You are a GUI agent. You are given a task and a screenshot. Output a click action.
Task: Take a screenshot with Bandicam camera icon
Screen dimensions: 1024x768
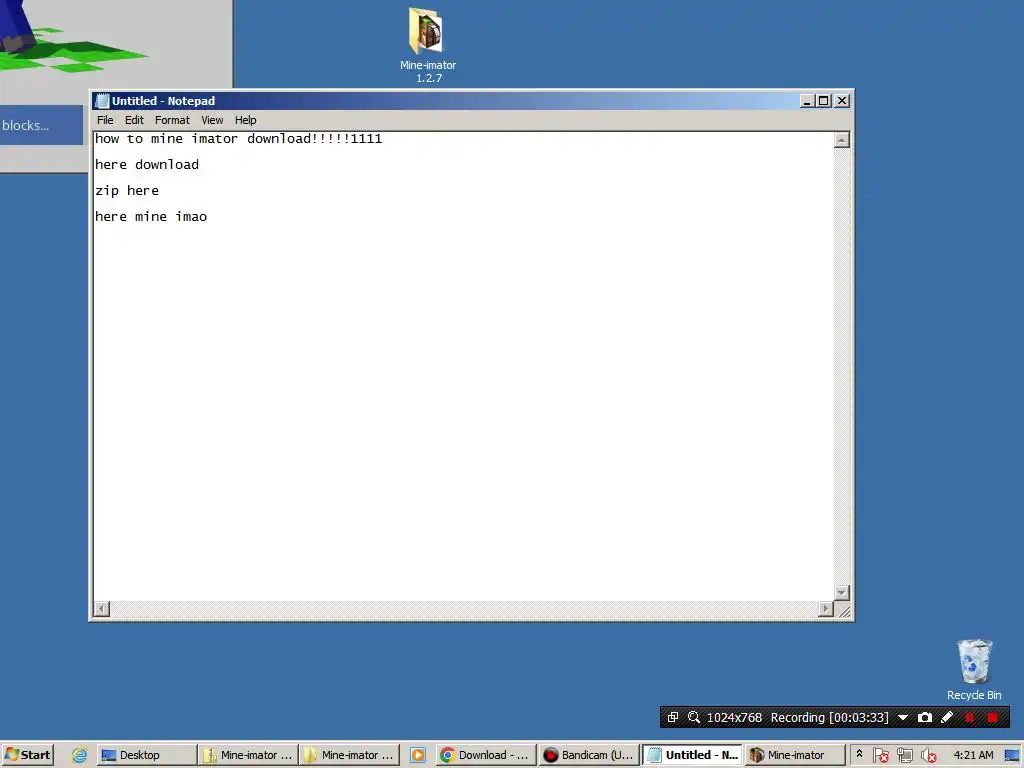(925, 717)
